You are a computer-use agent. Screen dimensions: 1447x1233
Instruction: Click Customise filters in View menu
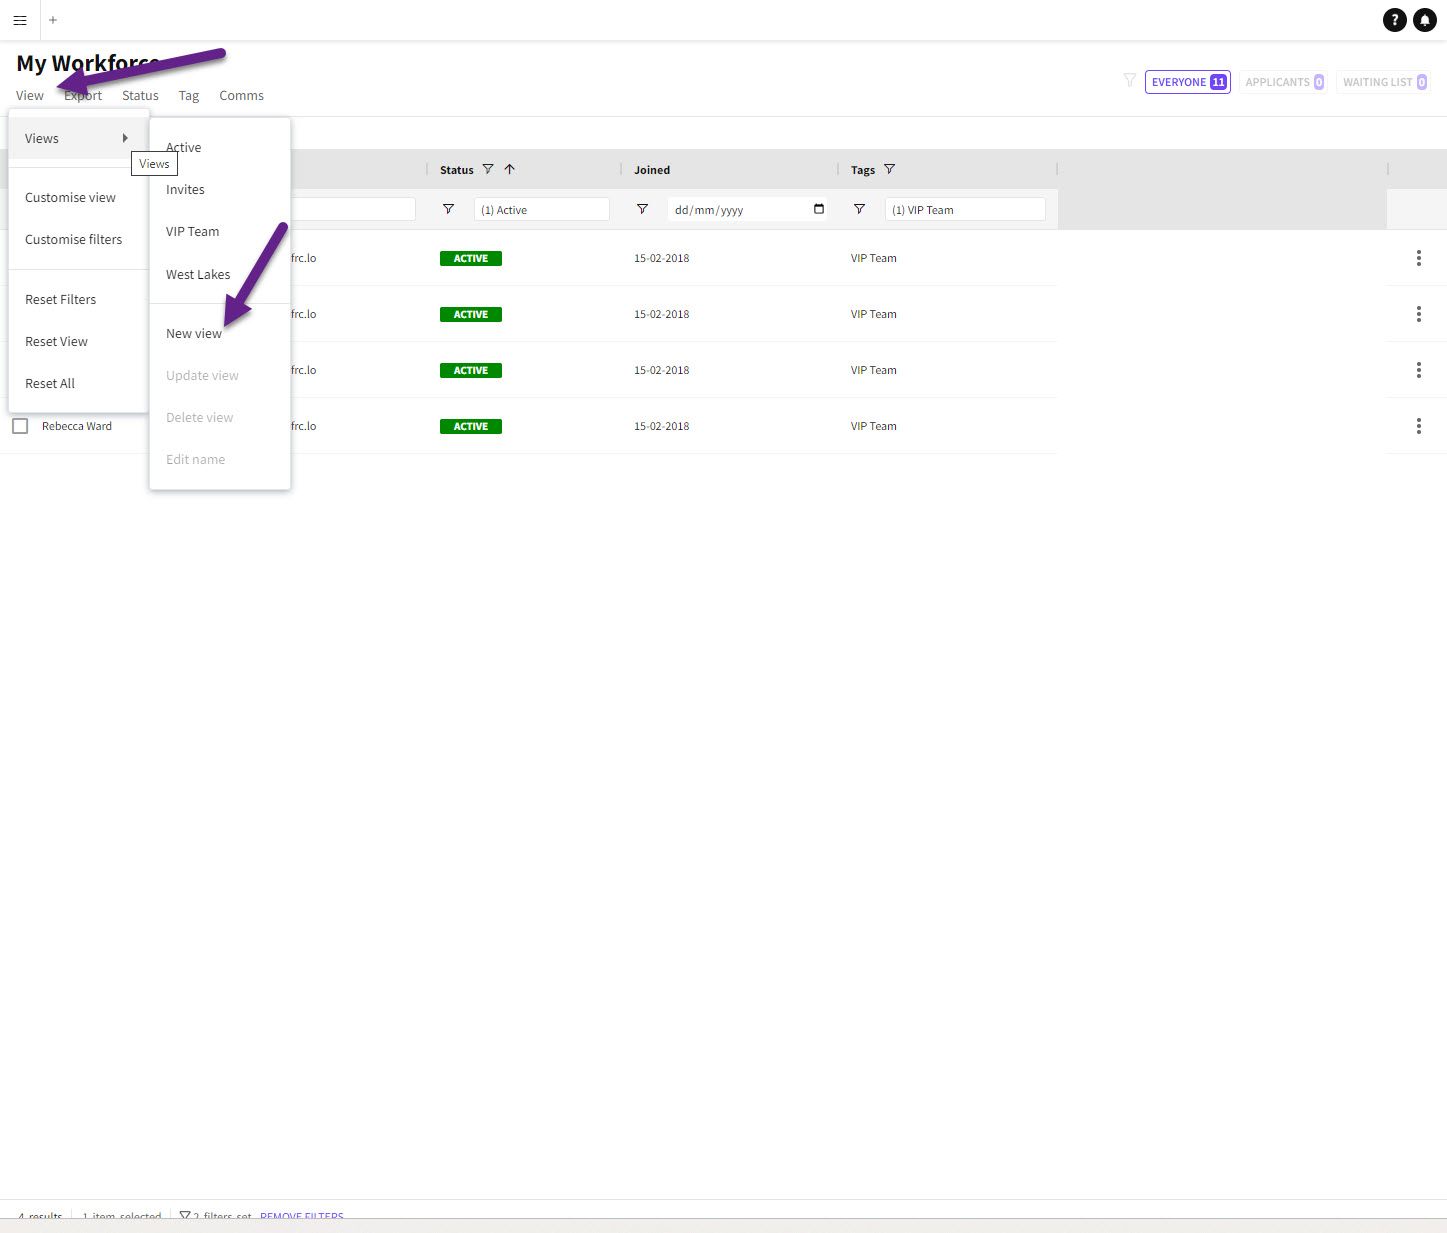(73, 240)
